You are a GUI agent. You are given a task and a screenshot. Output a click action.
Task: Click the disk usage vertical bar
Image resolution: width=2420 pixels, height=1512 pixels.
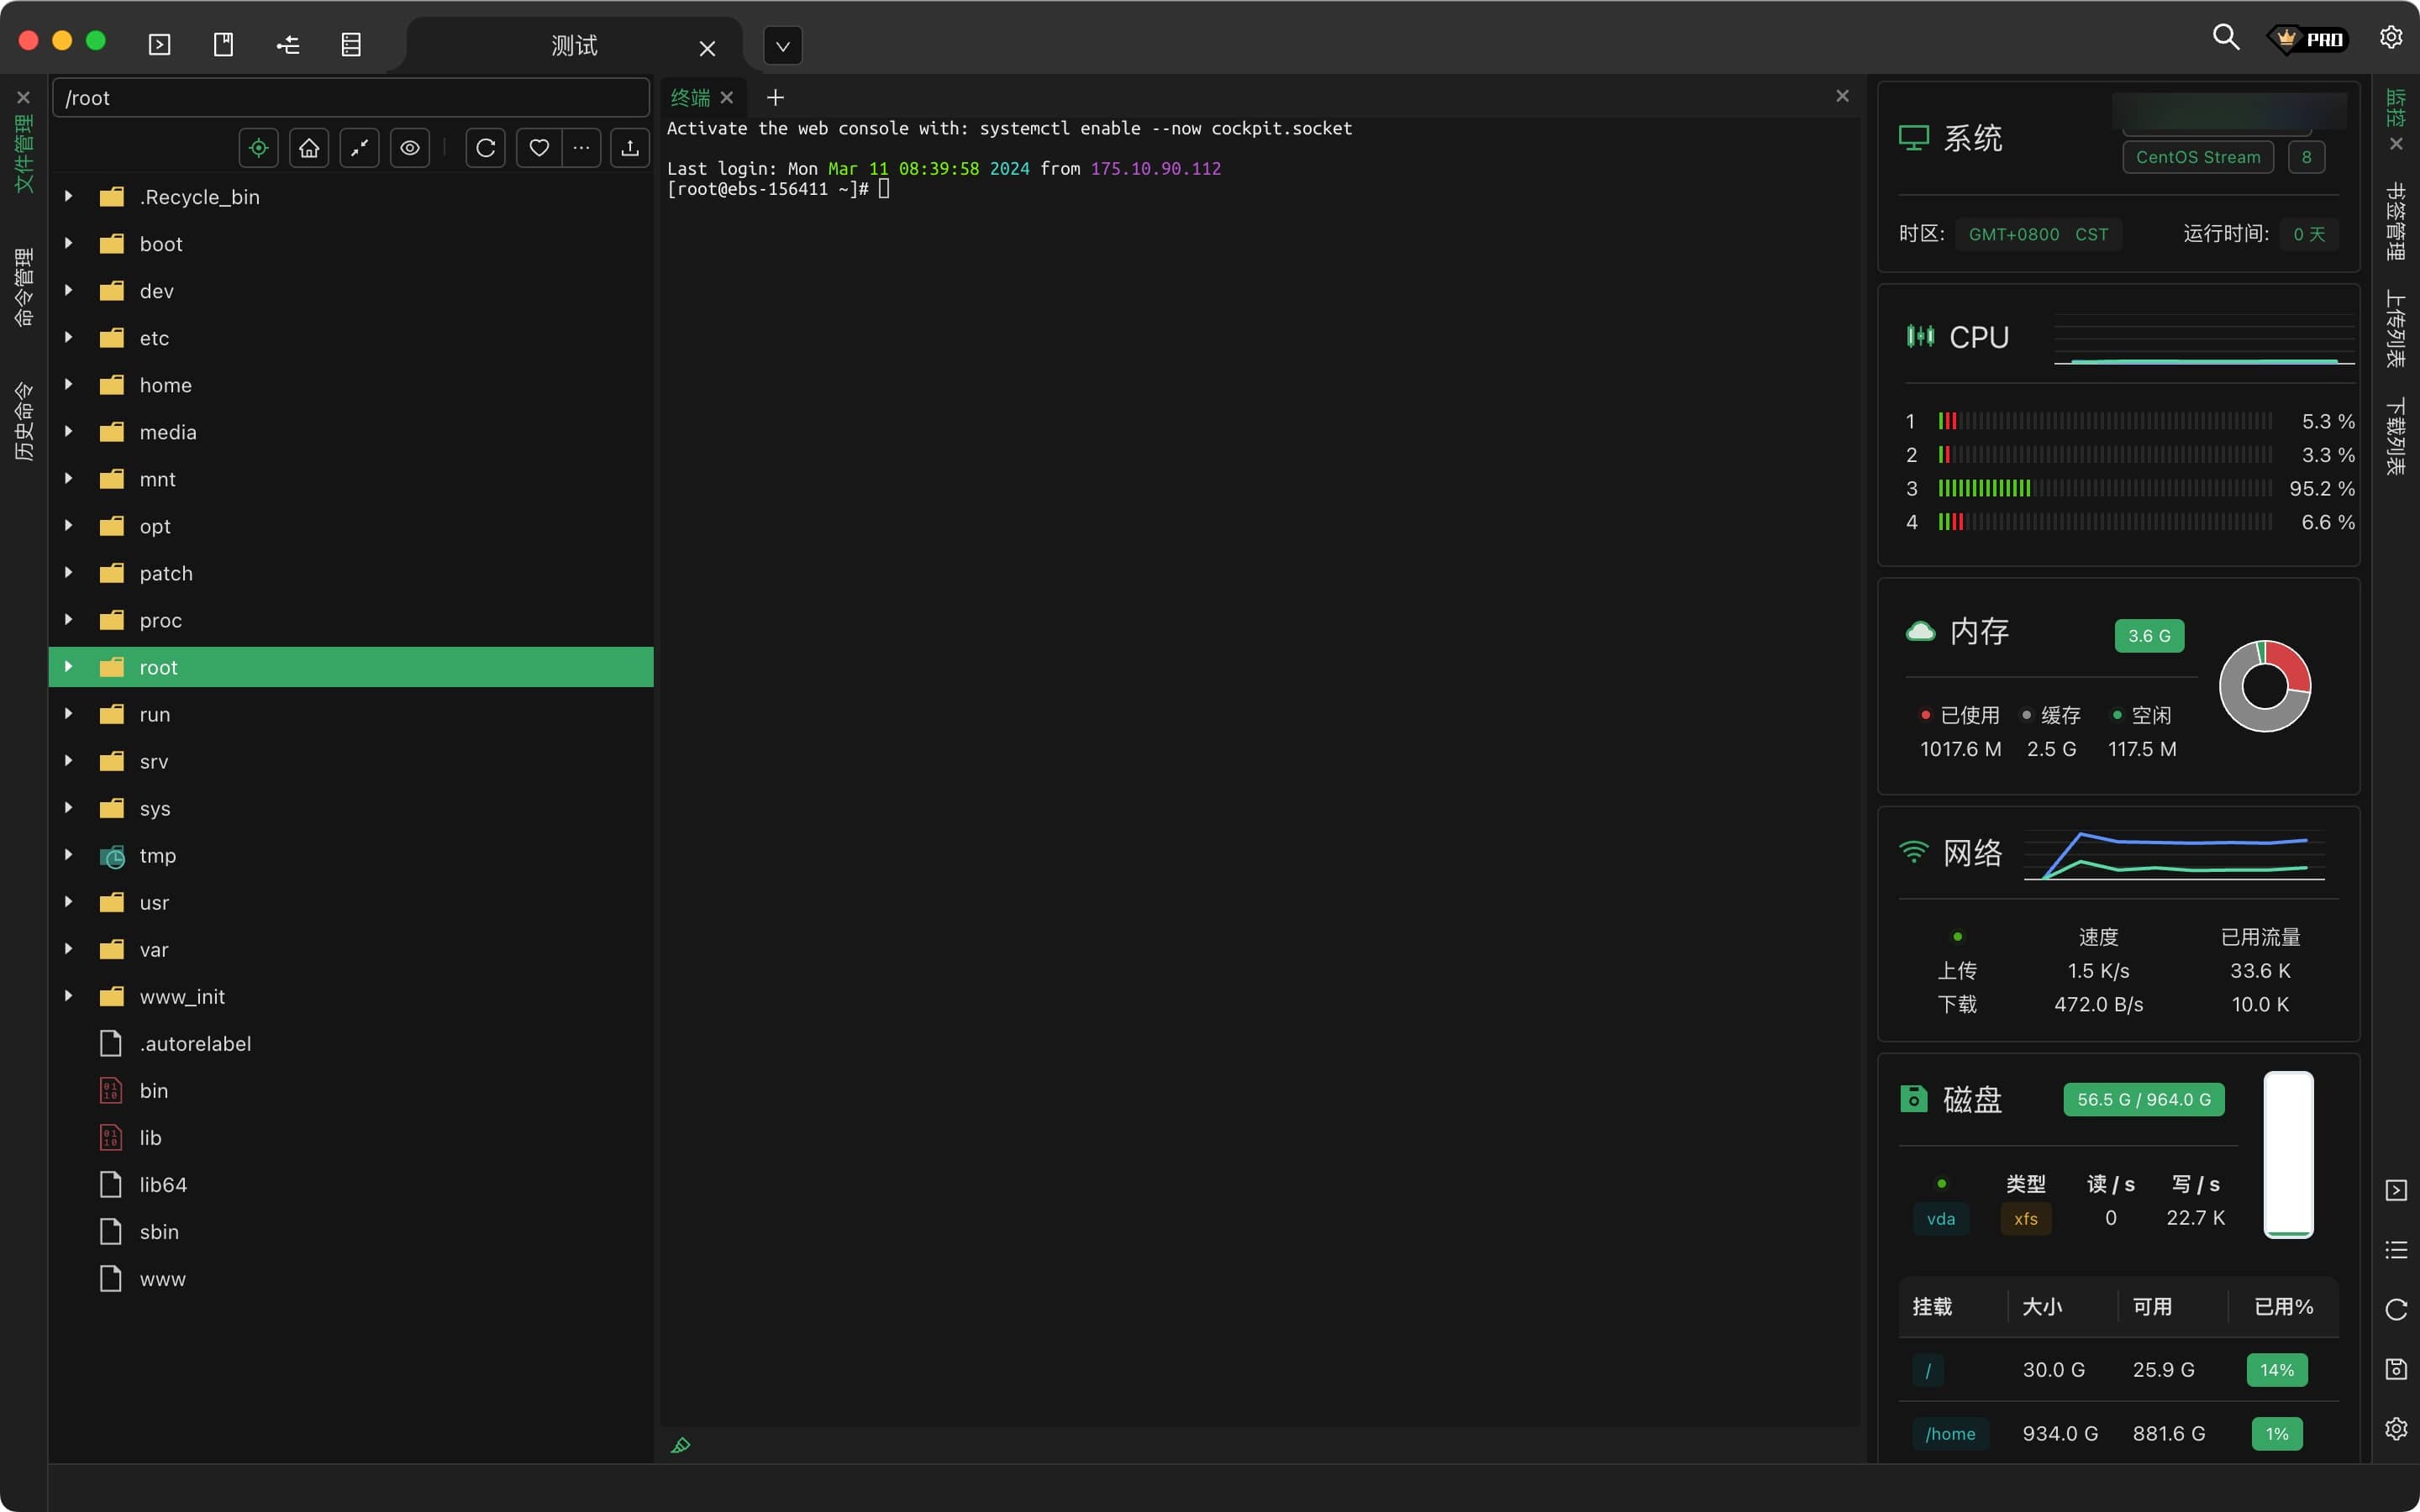pos(2289,1154)
